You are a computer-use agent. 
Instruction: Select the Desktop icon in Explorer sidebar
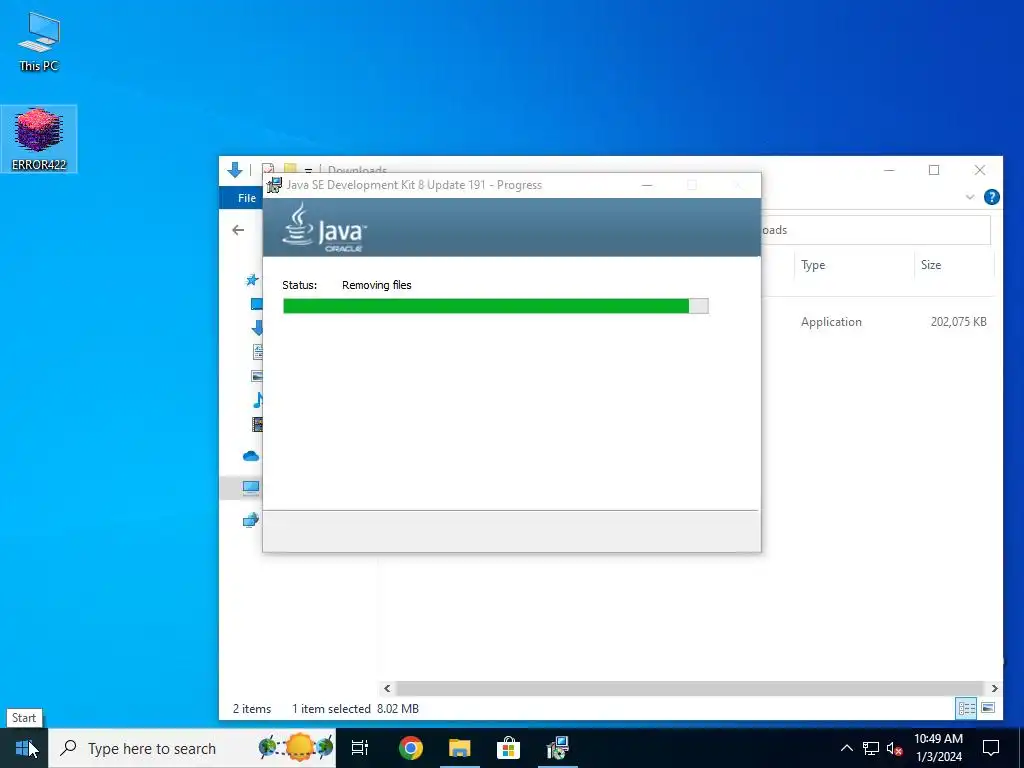pyautogui.click(x=257, y=304)
